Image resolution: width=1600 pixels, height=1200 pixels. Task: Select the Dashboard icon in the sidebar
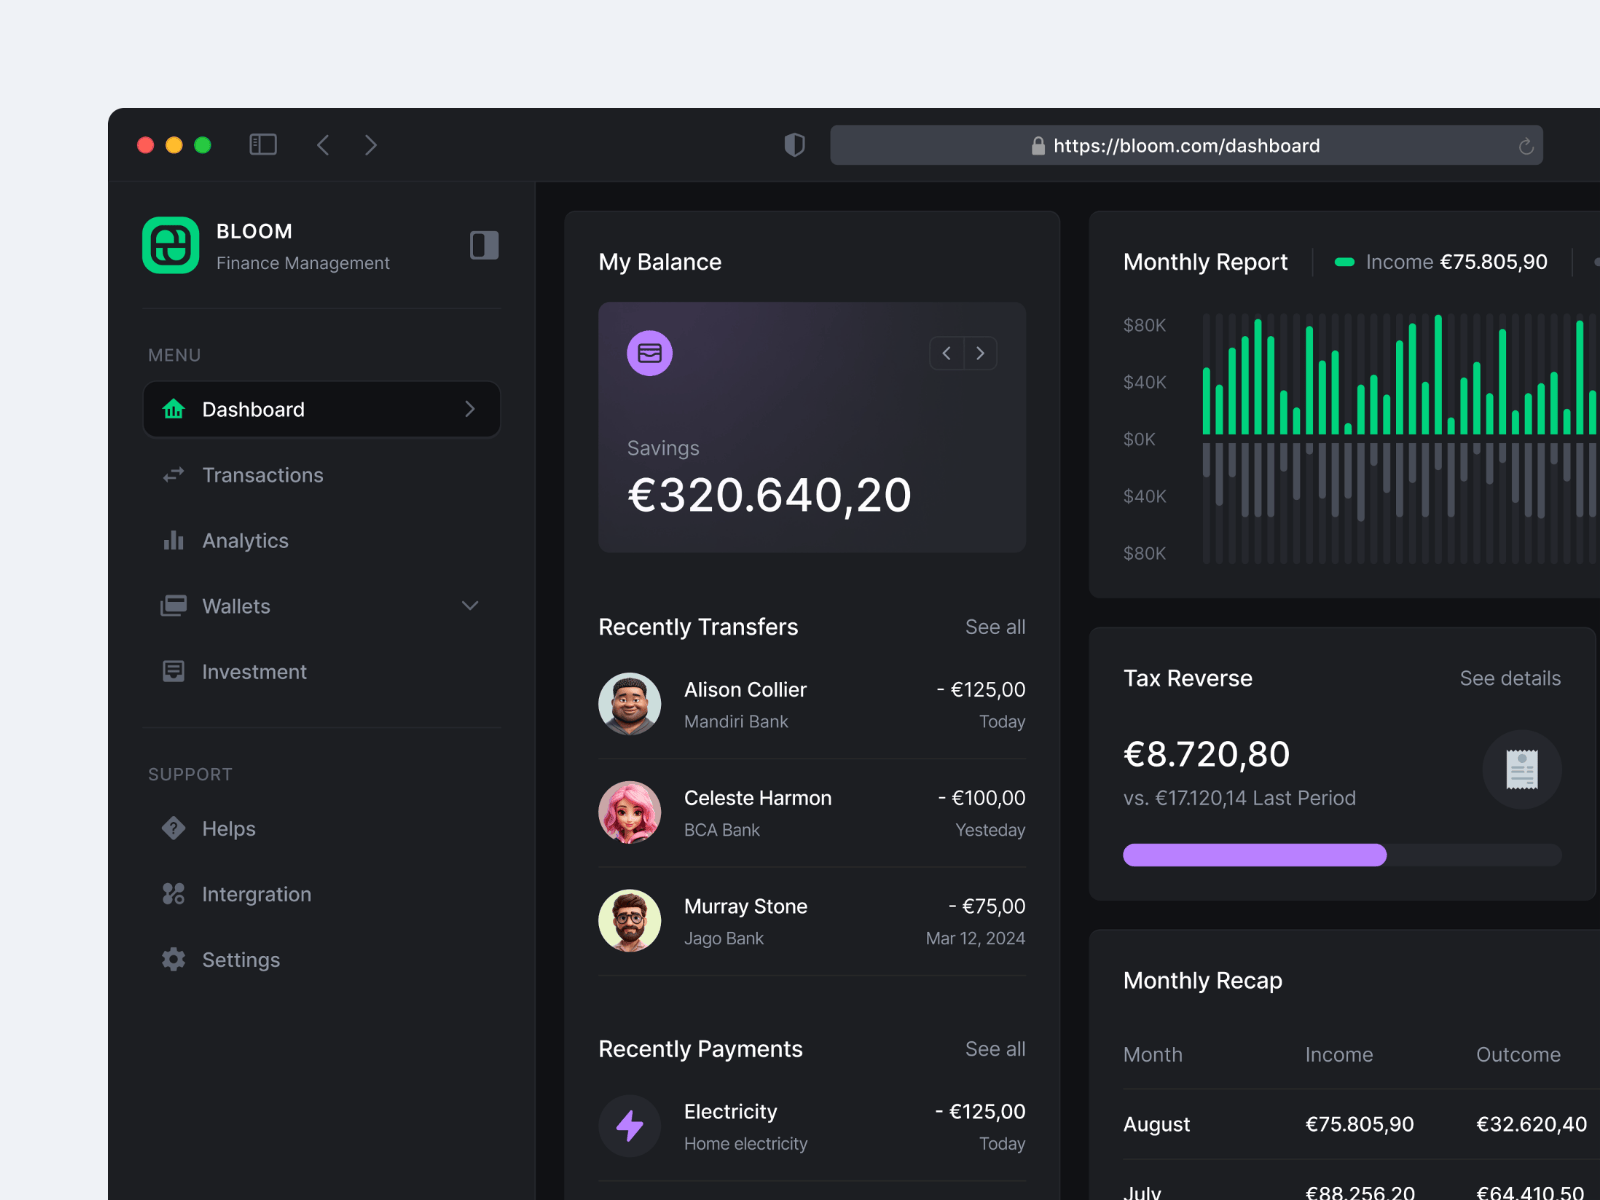point(173,409)
